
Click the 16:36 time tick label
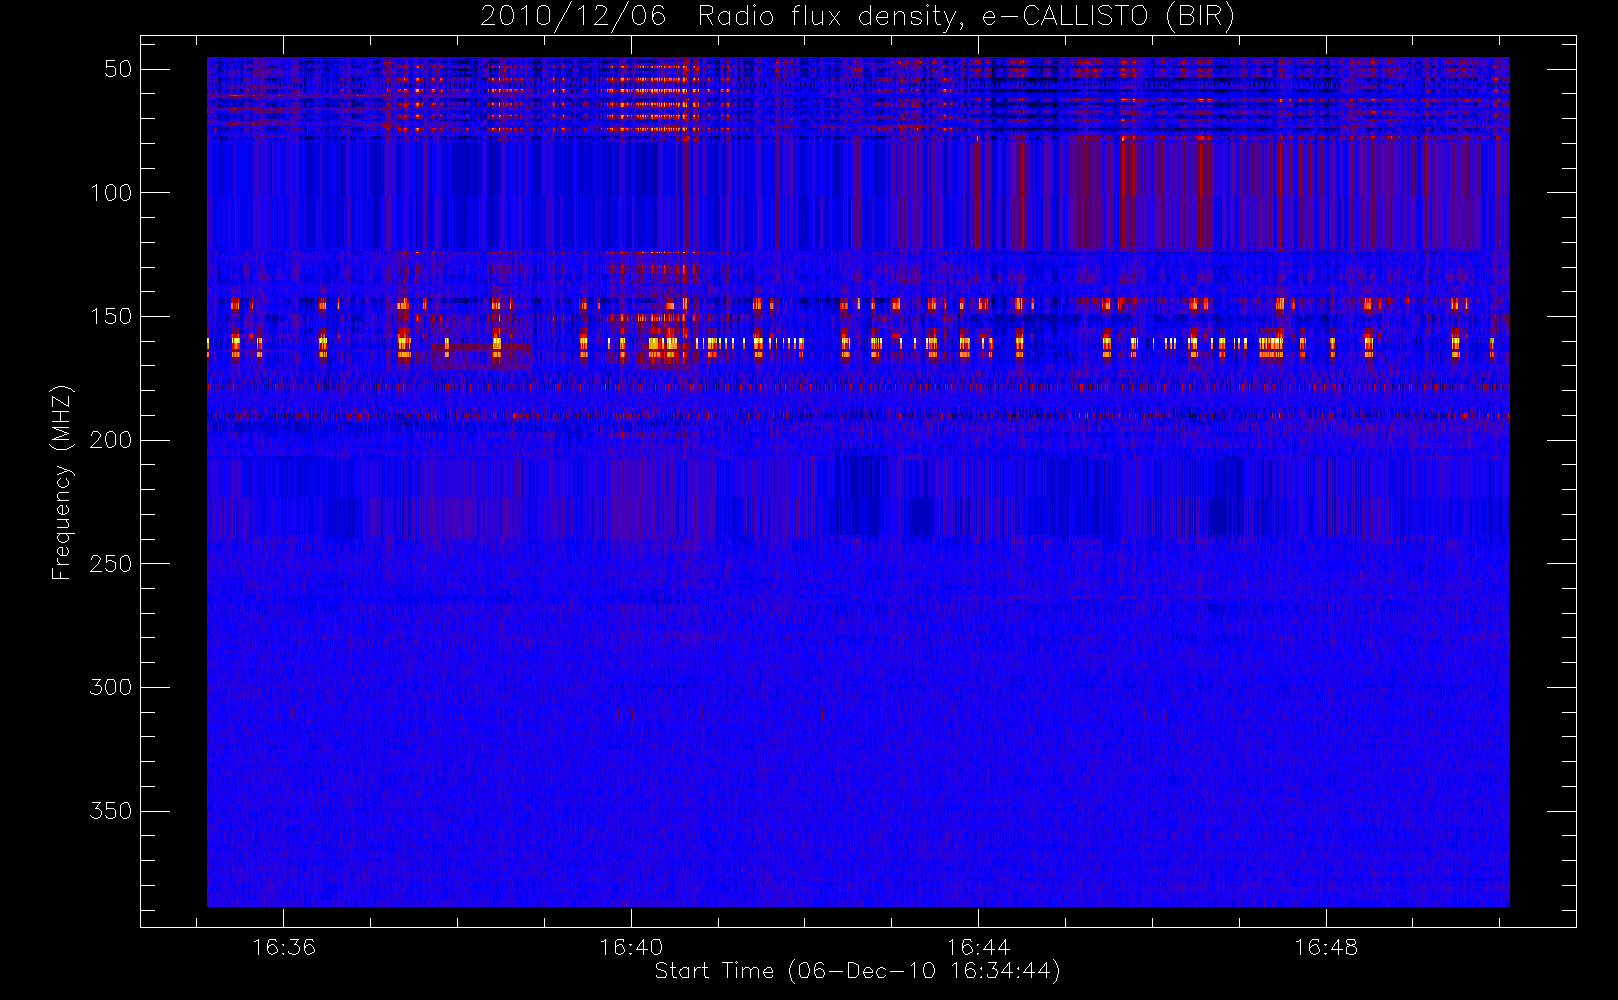283,947
